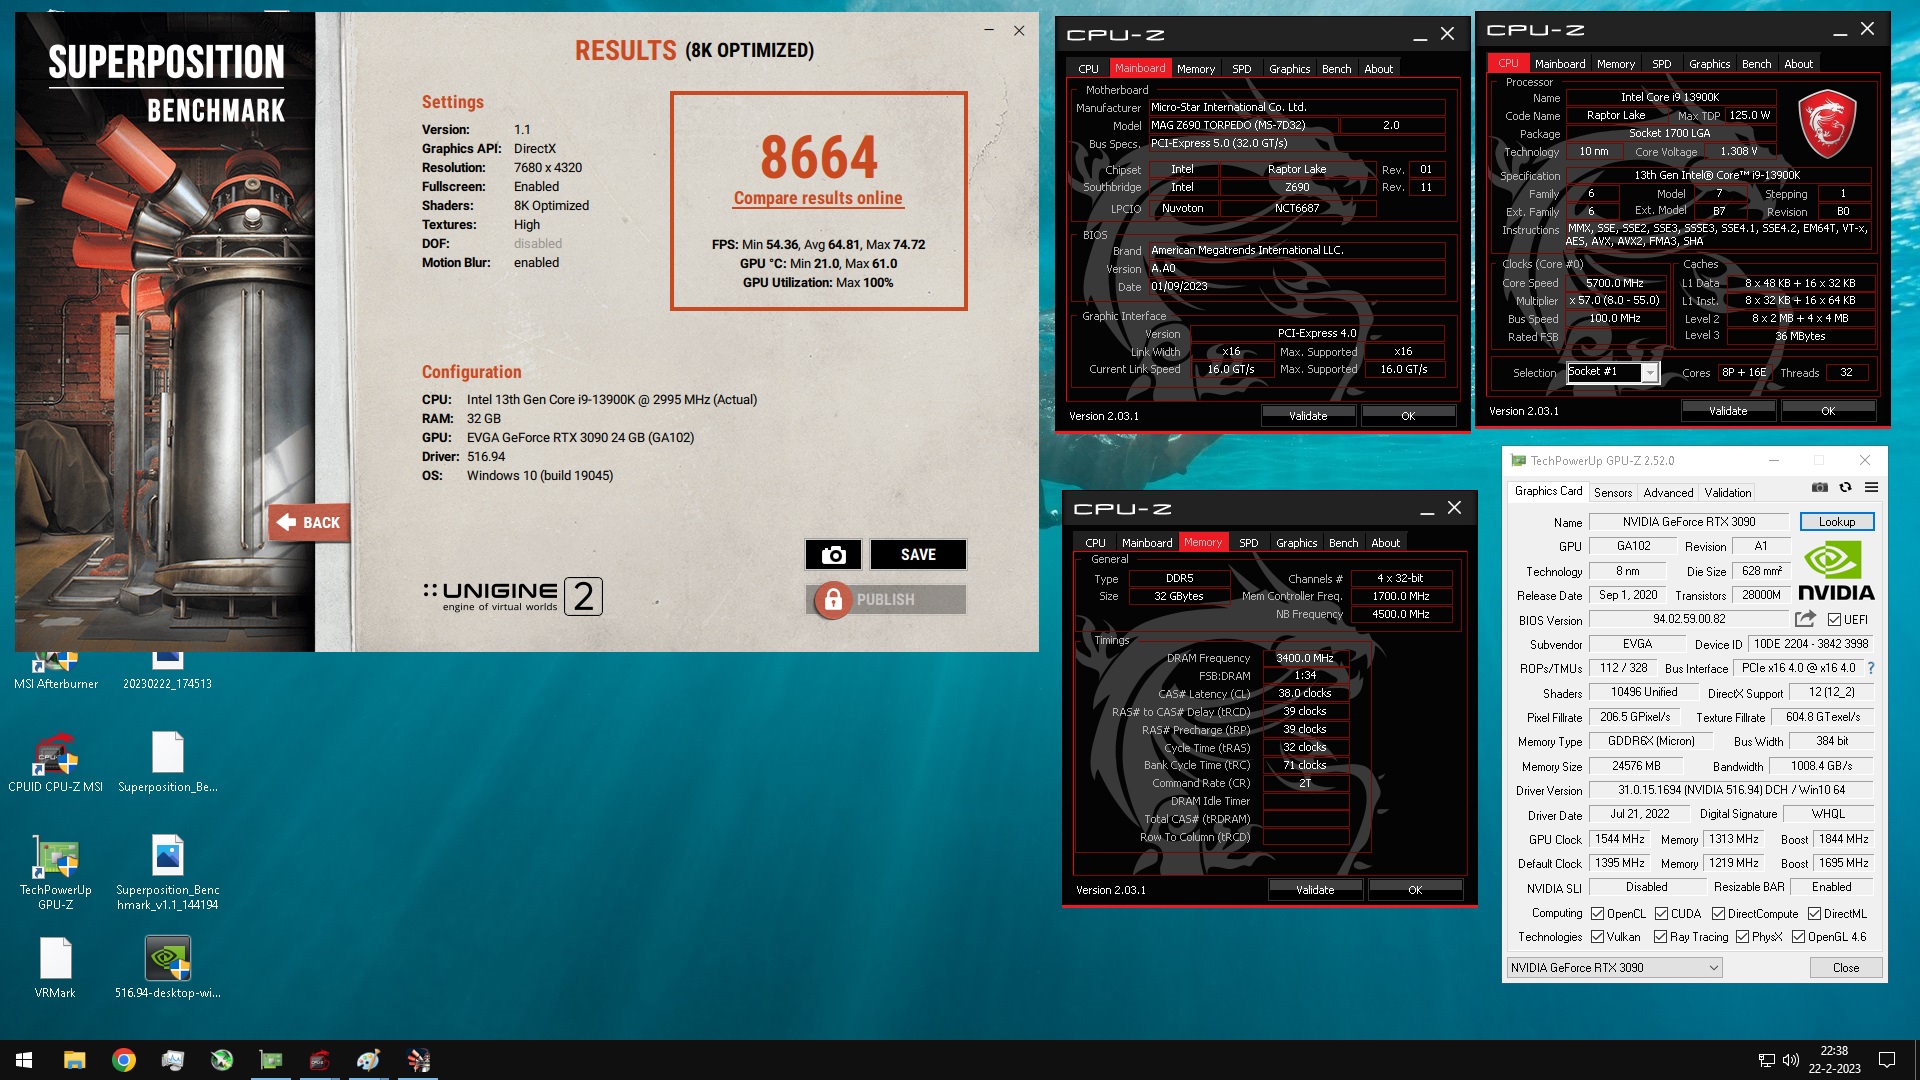
Task: Click the NVIDIA GeForce RTX 3090 name field
Action: click(1688, 522)
